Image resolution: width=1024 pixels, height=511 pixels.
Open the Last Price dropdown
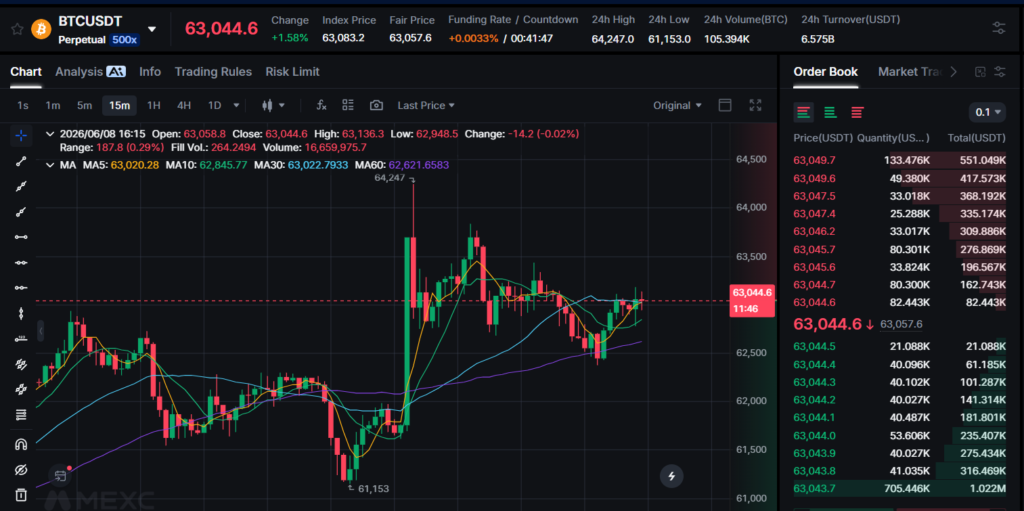426,105
